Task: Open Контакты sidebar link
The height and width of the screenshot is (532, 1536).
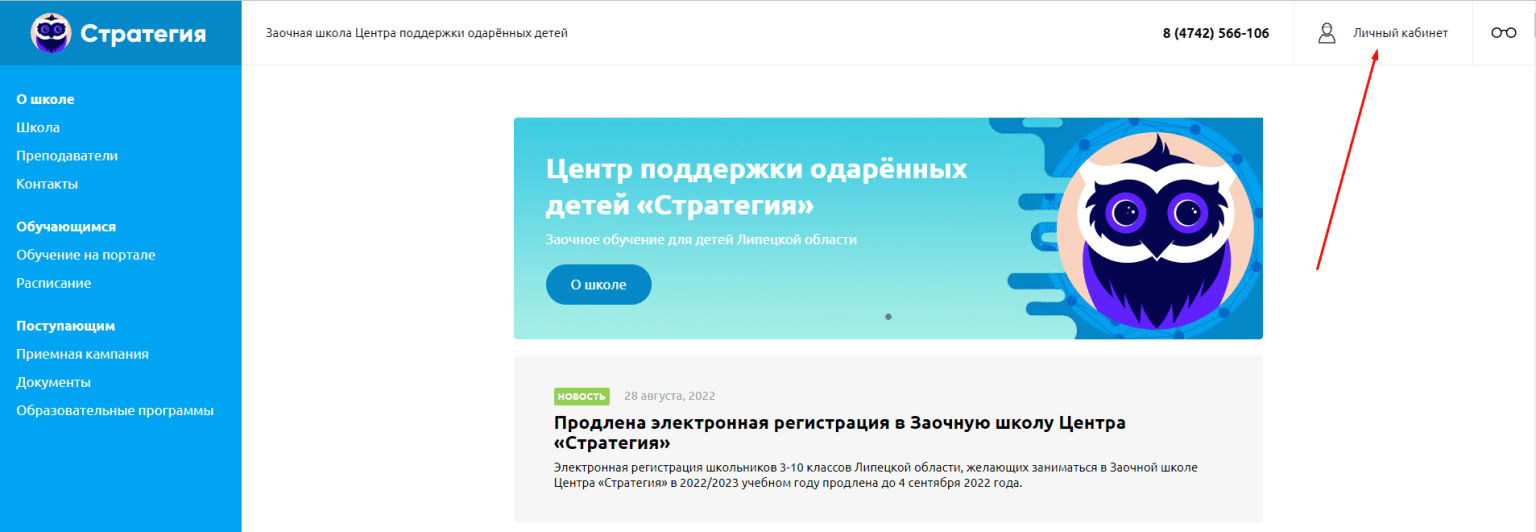Action: coord(47,184)
